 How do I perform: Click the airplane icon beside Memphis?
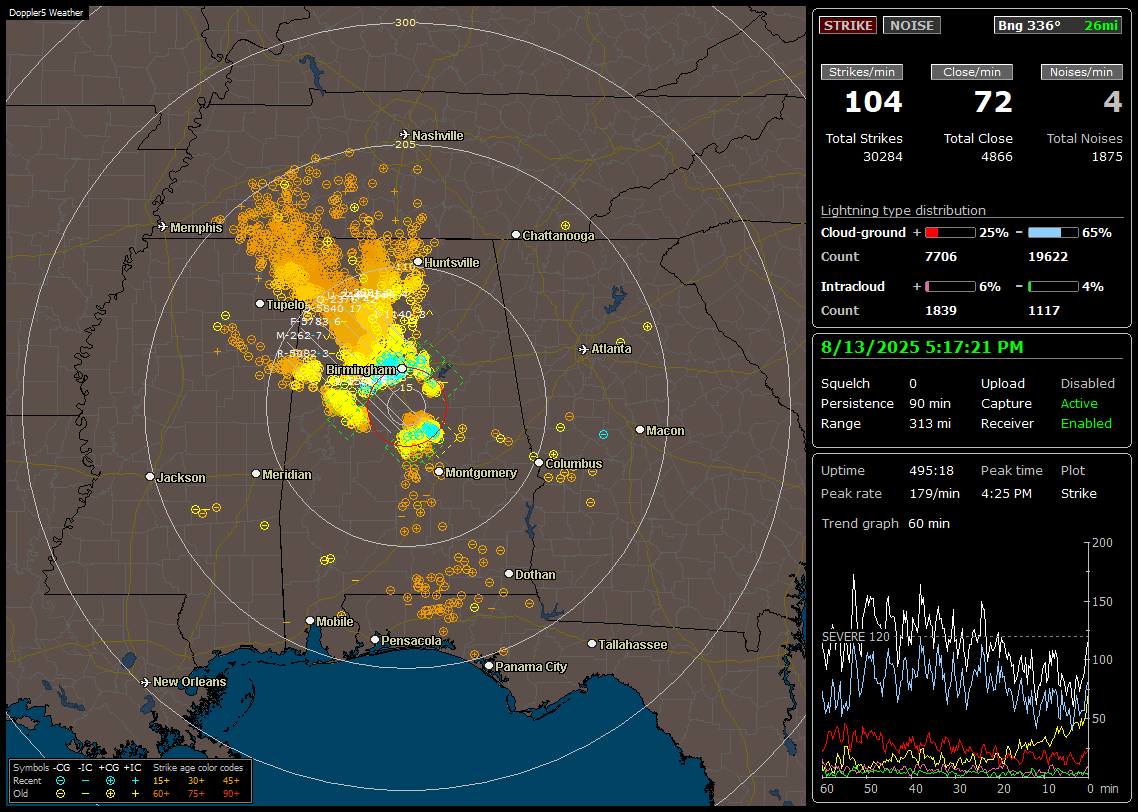[163, 227]
